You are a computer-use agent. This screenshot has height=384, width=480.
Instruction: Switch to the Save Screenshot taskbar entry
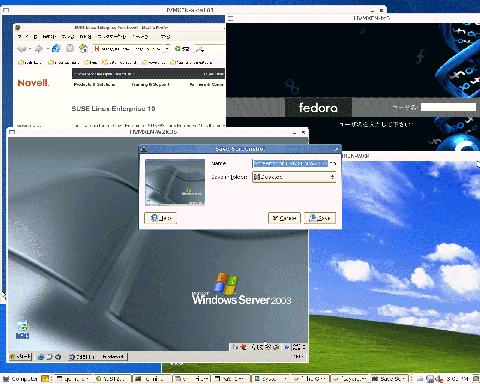pos(390,379)
